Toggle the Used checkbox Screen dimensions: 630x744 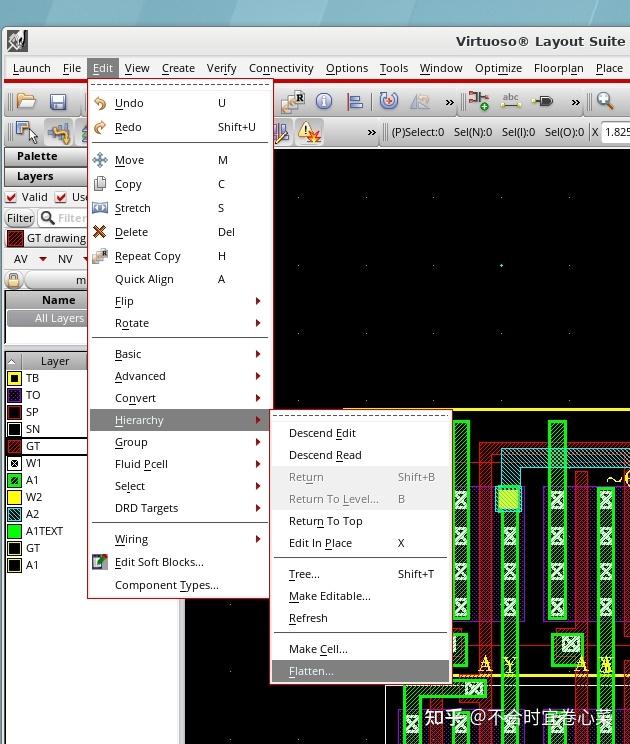[60, 197]
